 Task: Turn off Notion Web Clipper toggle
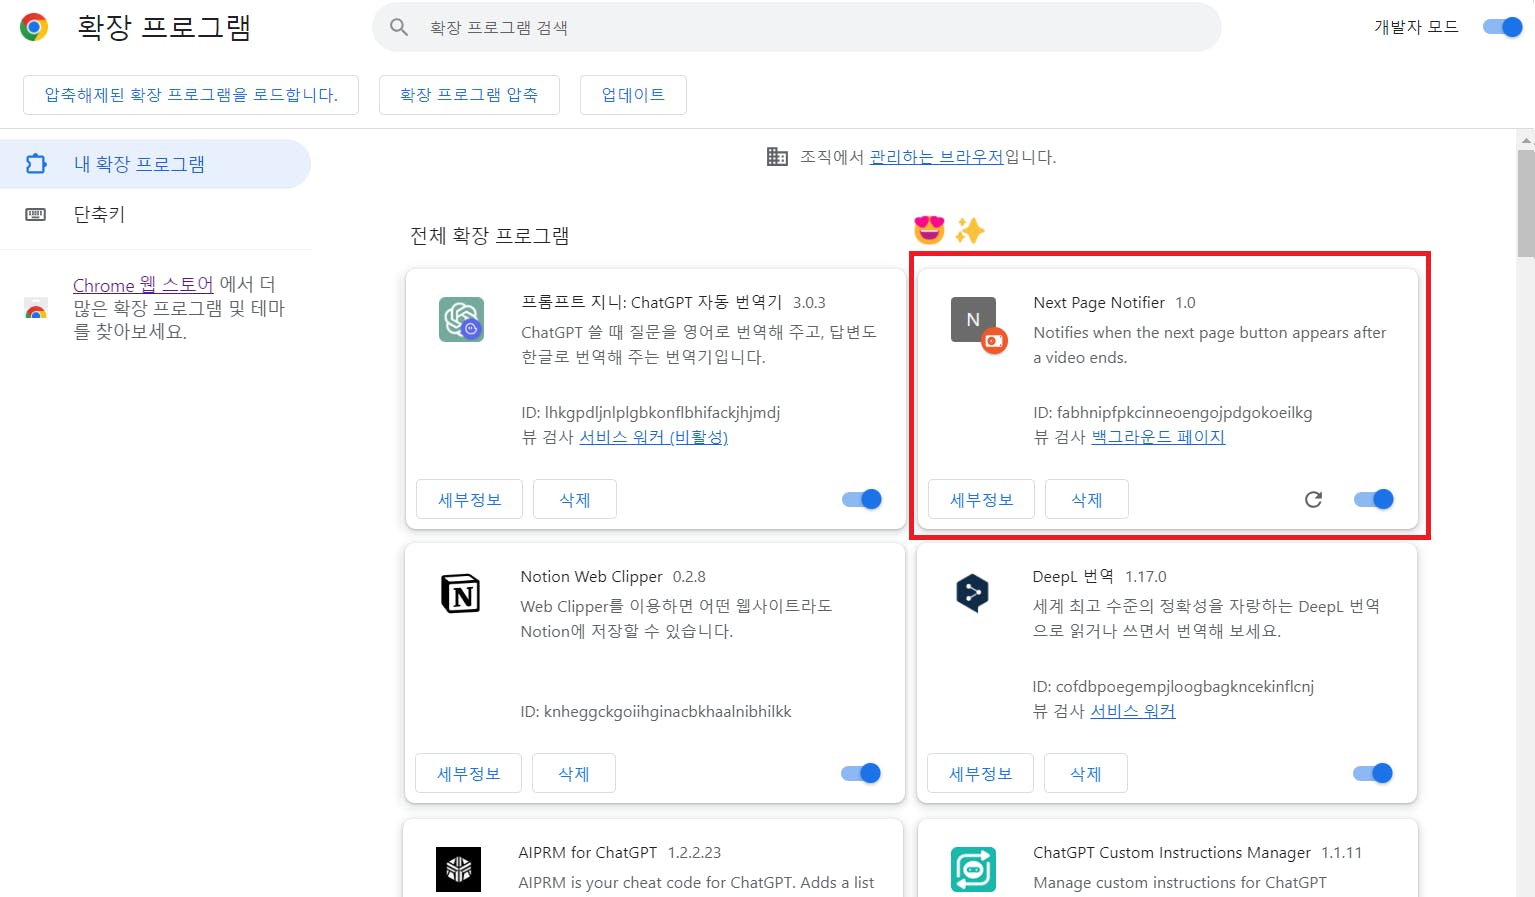pyautogui.click(x=861, y=773)
